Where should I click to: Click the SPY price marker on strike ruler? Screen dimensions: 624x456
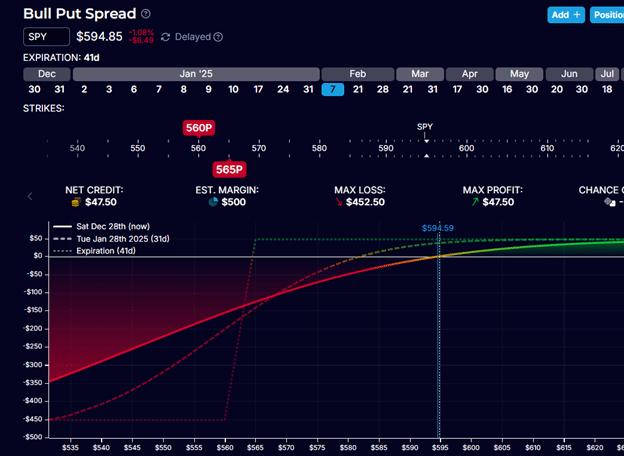[x=425, y=127]
